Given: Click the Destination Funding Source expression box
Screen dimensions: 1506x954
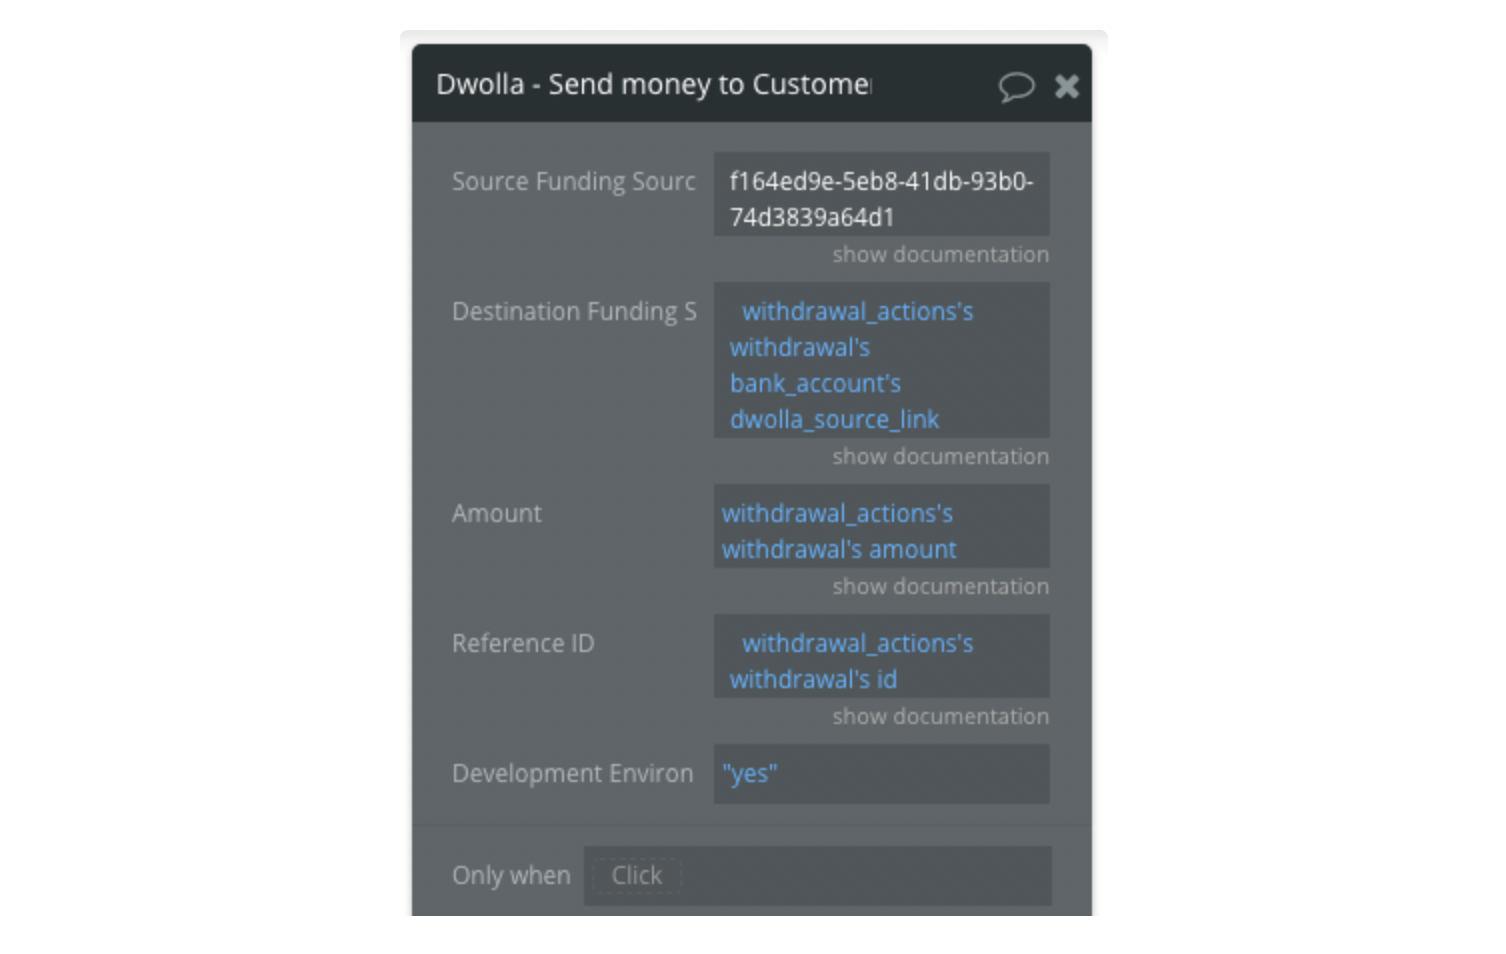Looking at the screenshot, I should (881, 360).
